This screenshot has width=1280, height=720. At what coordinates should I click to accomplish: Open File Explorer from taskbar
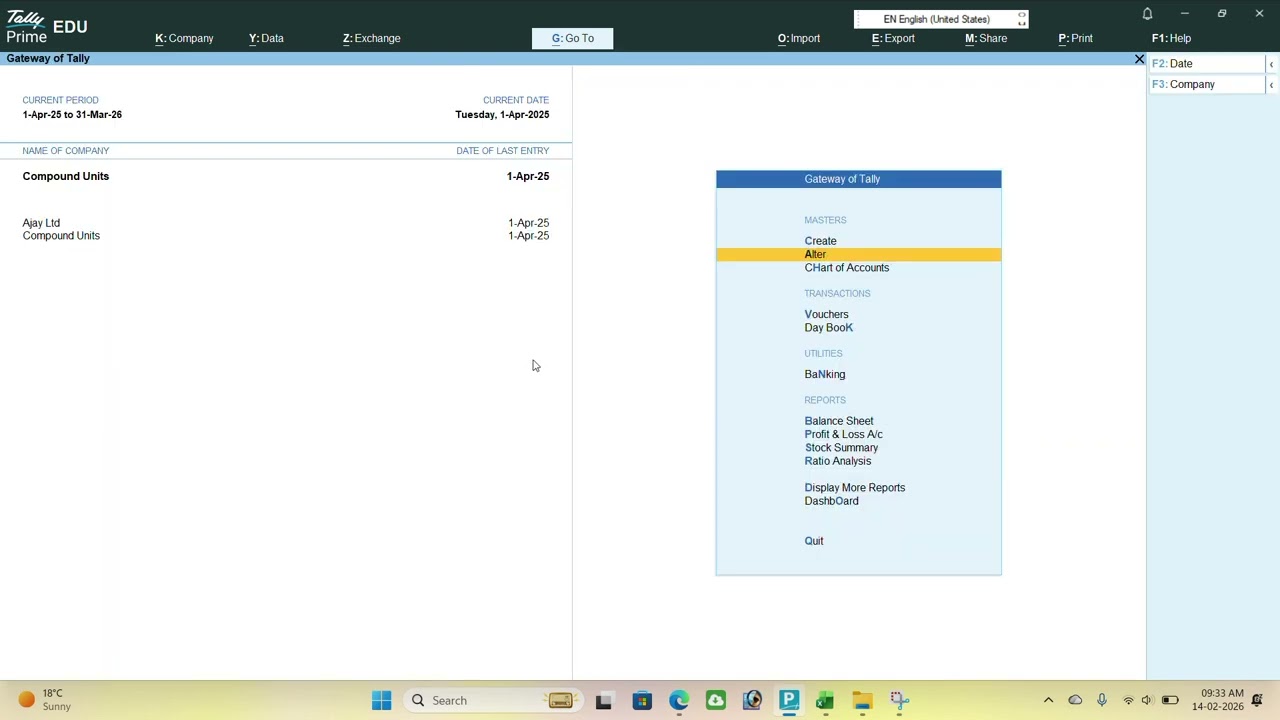point(862,700)
